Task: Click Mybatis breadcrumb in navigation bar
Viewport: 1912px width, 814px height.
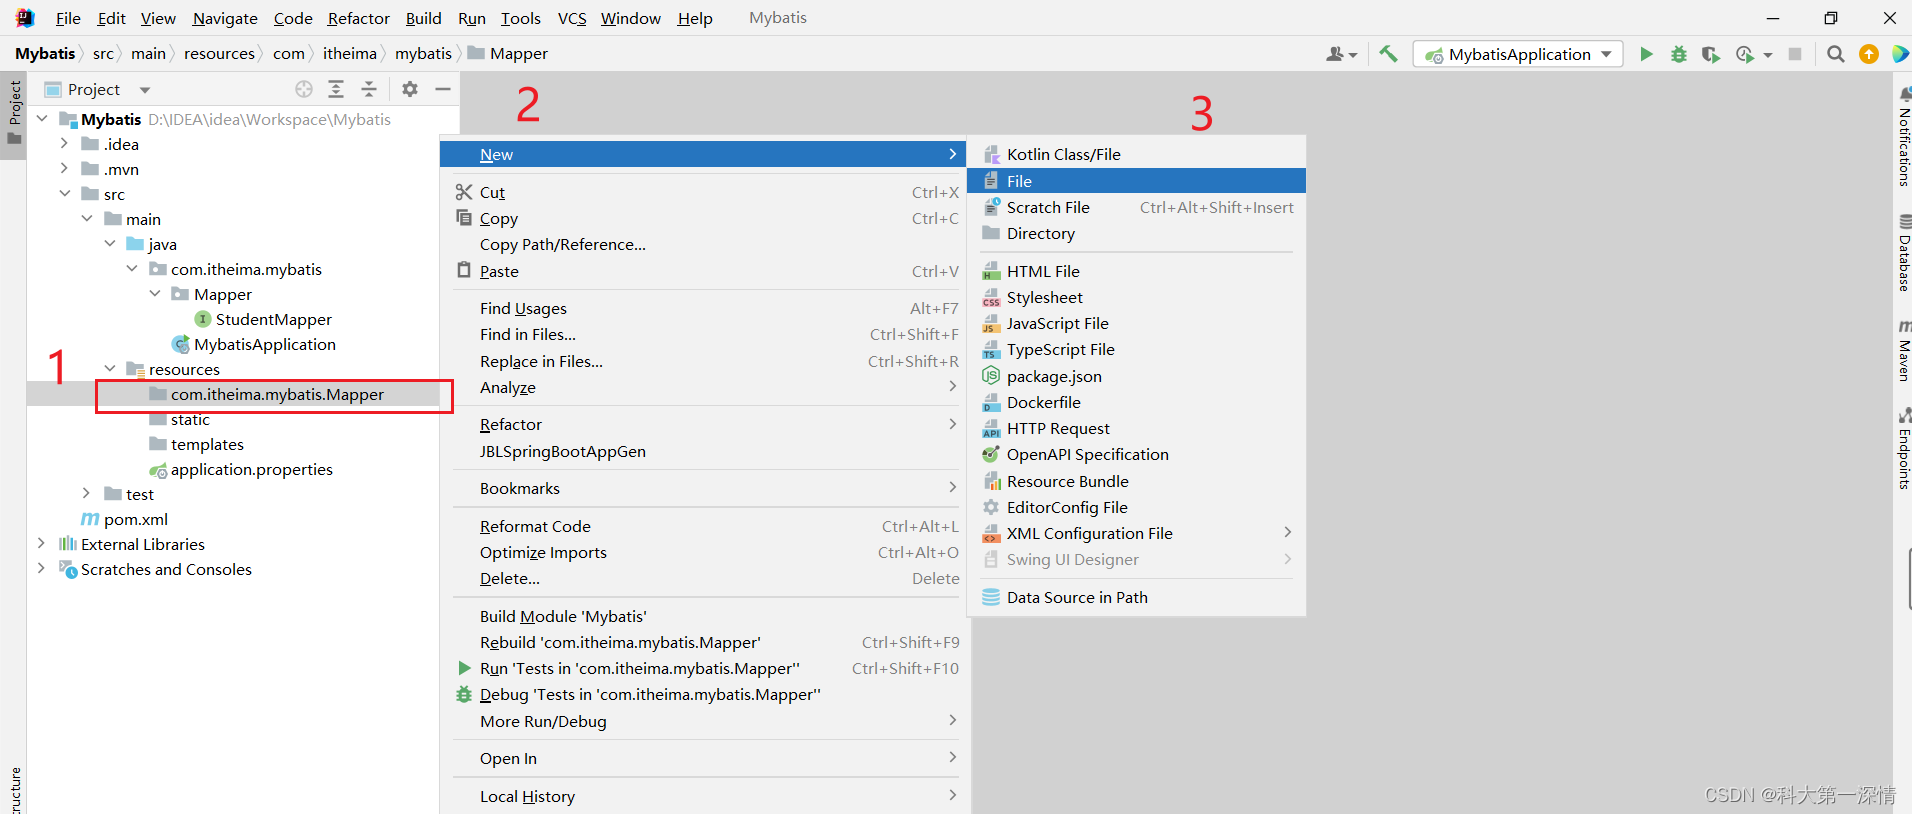Action: pos(45,53)
